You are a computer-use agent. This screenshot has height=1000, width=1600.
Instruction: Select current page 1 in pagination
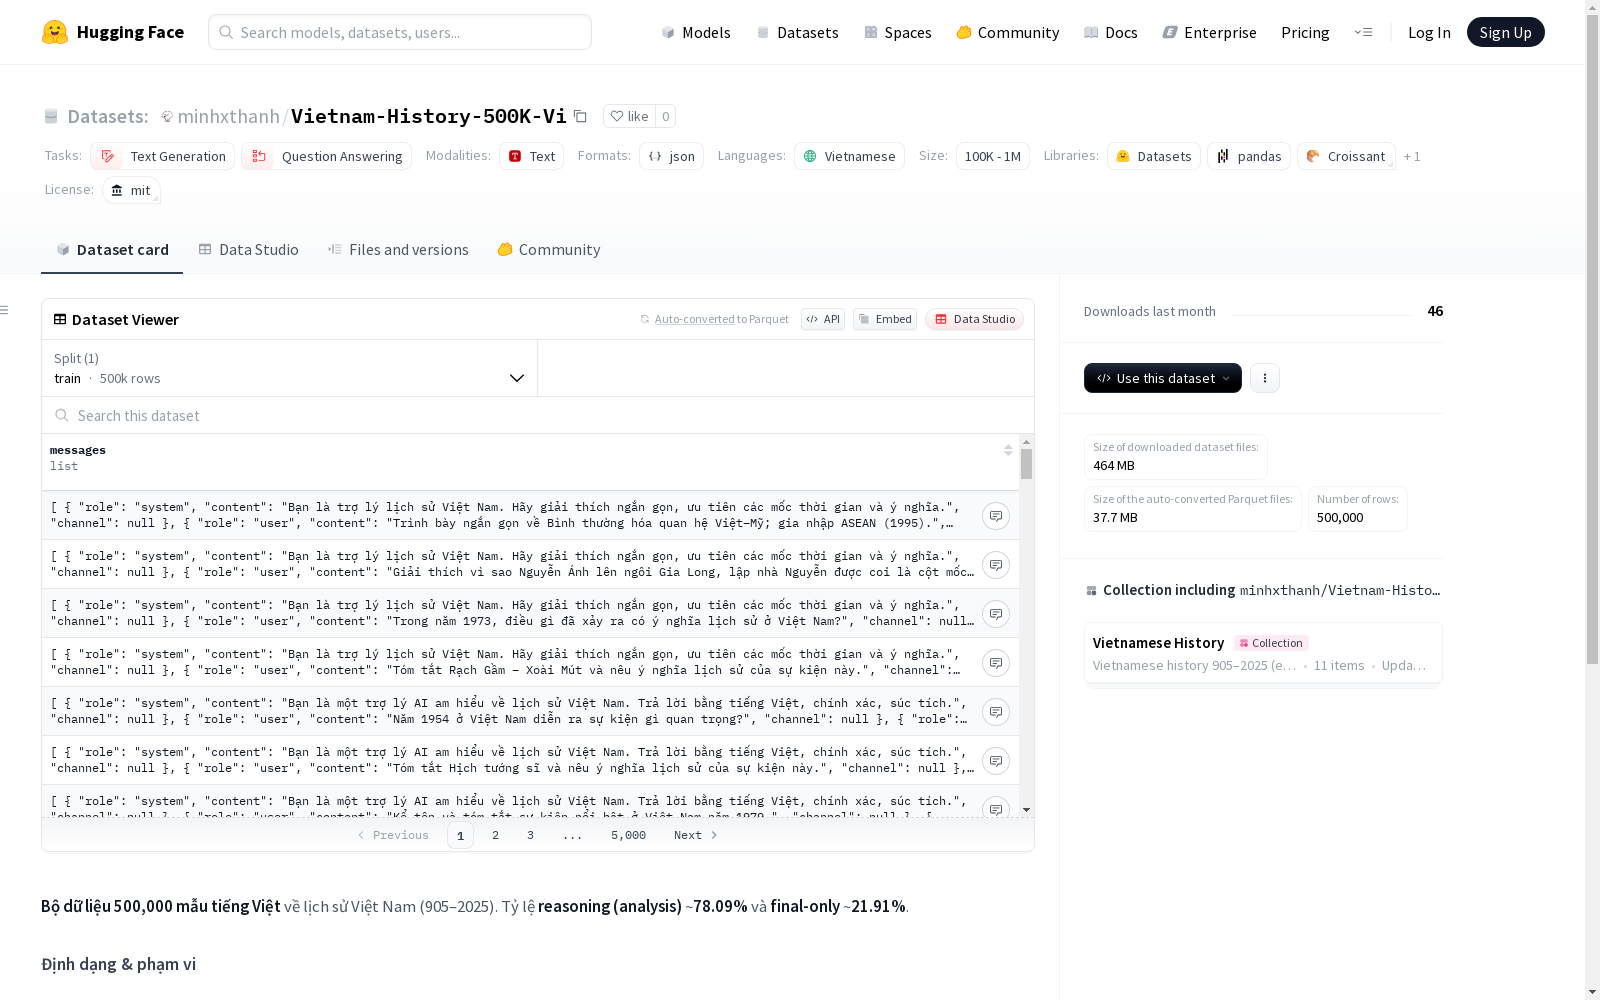click(x=460, y=835)
